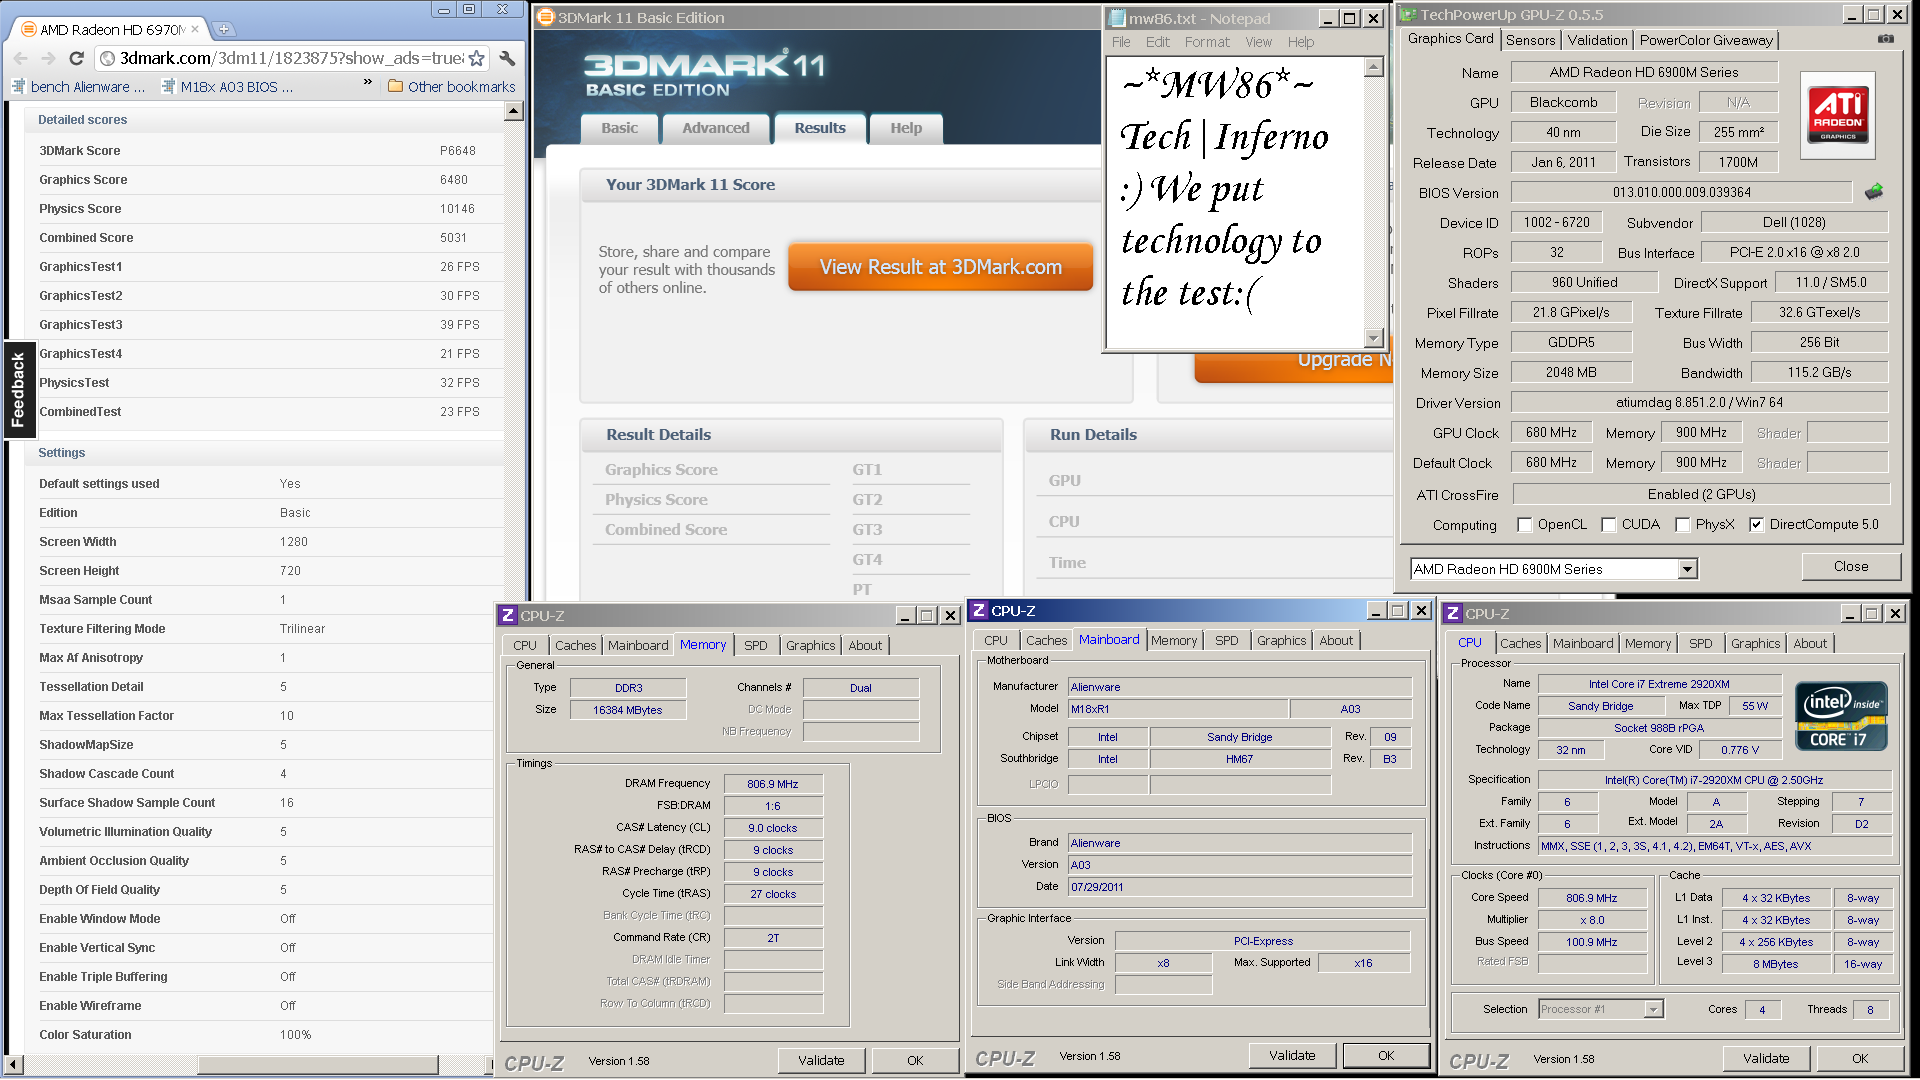
Task: Click the Notepad text editing area
Action: pyautogui.click(x=1236, y=202)
